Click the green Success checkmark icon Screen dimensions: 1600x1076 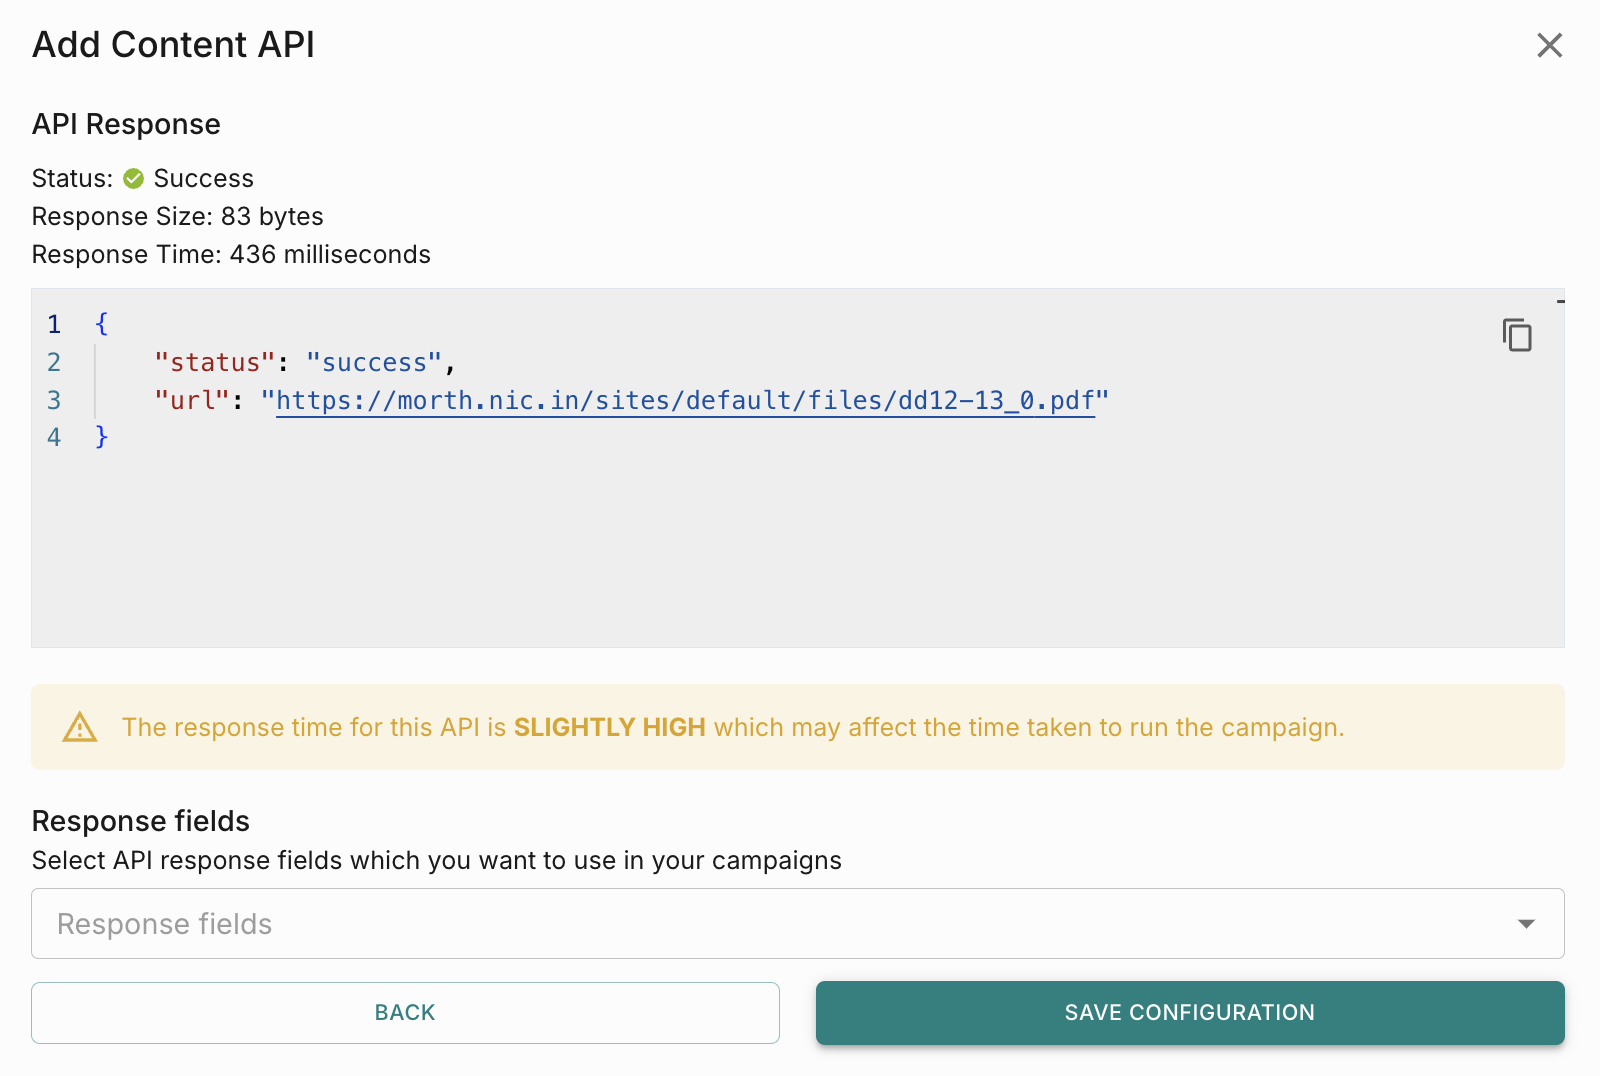[x=133, y=179]
